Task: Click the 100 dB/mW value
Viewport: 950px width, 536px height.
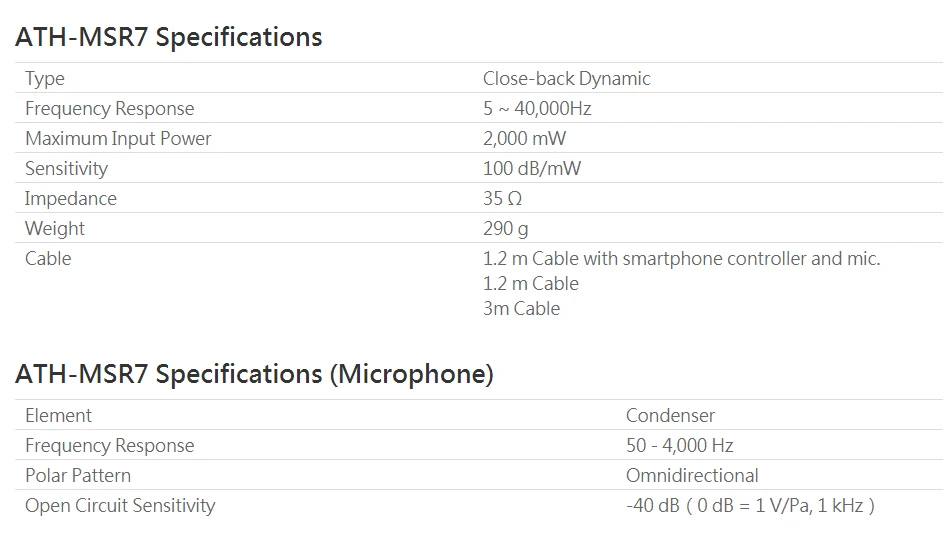Action: pyautogui.click(x=532, y=168)
